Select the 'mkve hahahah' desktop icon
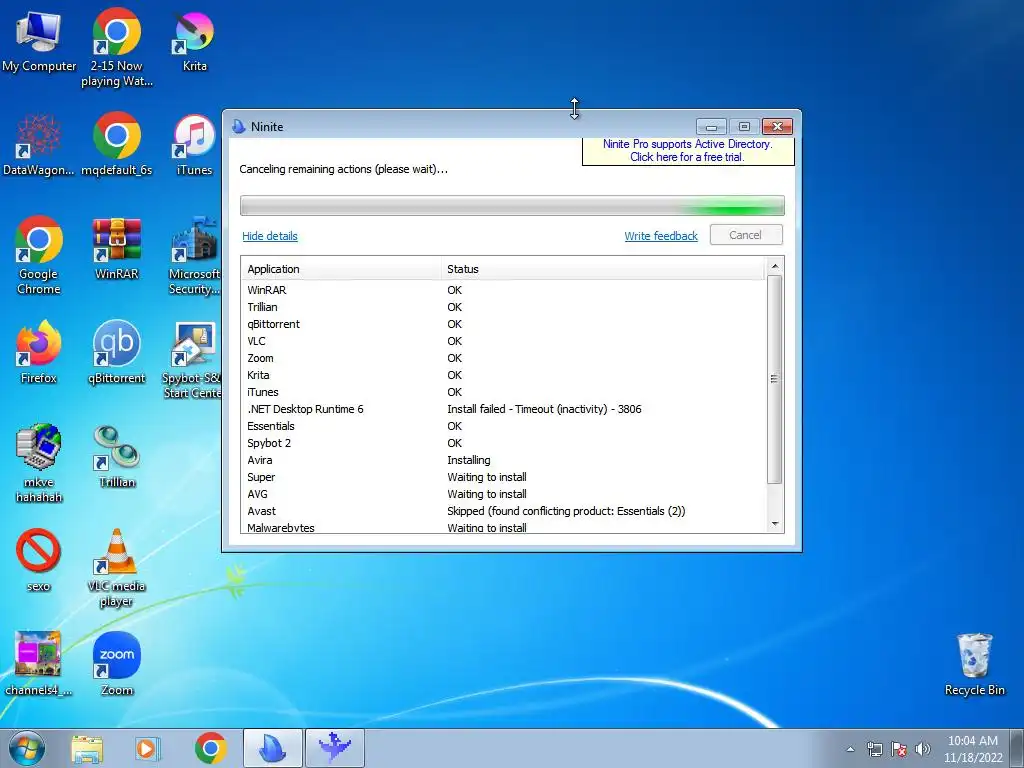 (39, 463)
